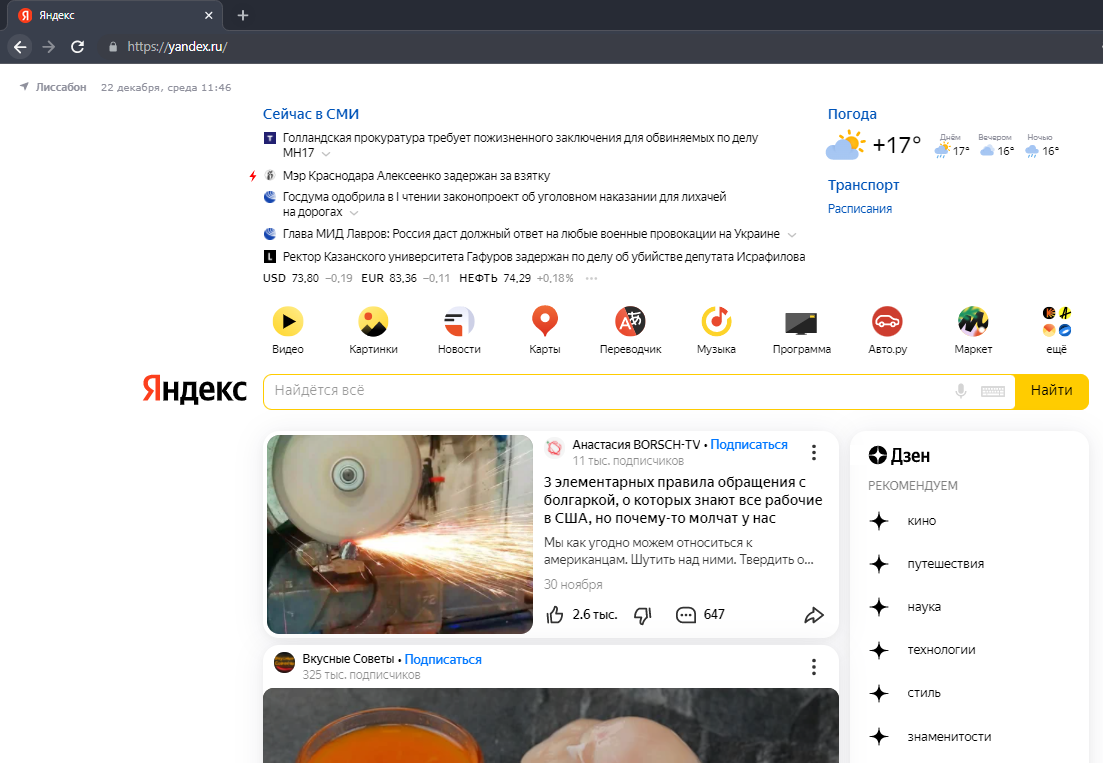Image resolution: width=1103 pixels, height=763 pixels.
Task: Click the EUR 83,36 exchange rate
Action: [389, 278]
